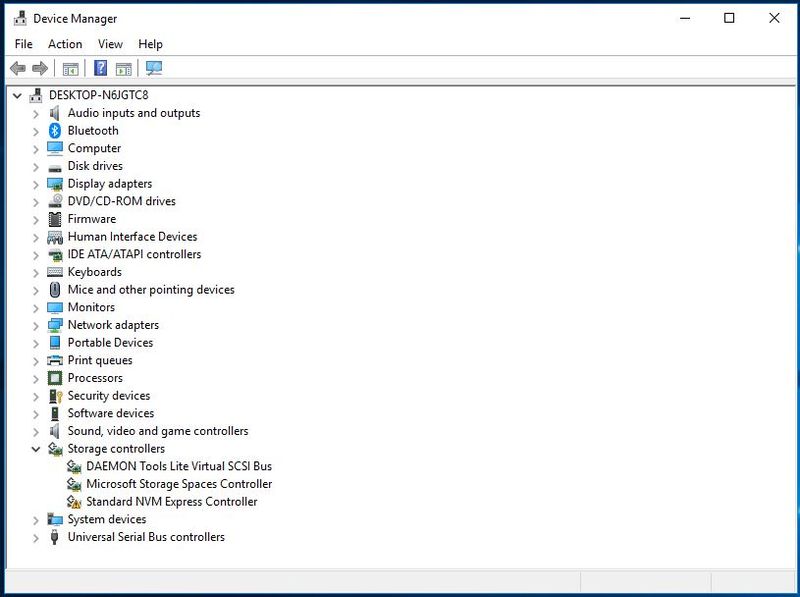Expand the System devices chevron
The image size is (800, 597).
pyautogui.click(x=36, y=520)
